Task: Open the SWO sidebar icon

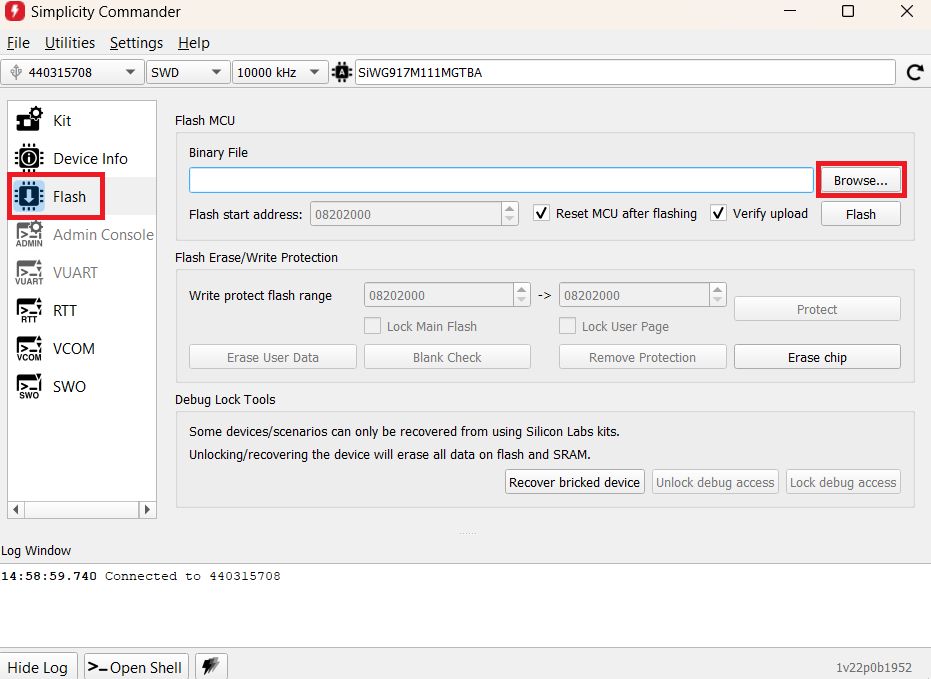Action: [x=29, y=386]
